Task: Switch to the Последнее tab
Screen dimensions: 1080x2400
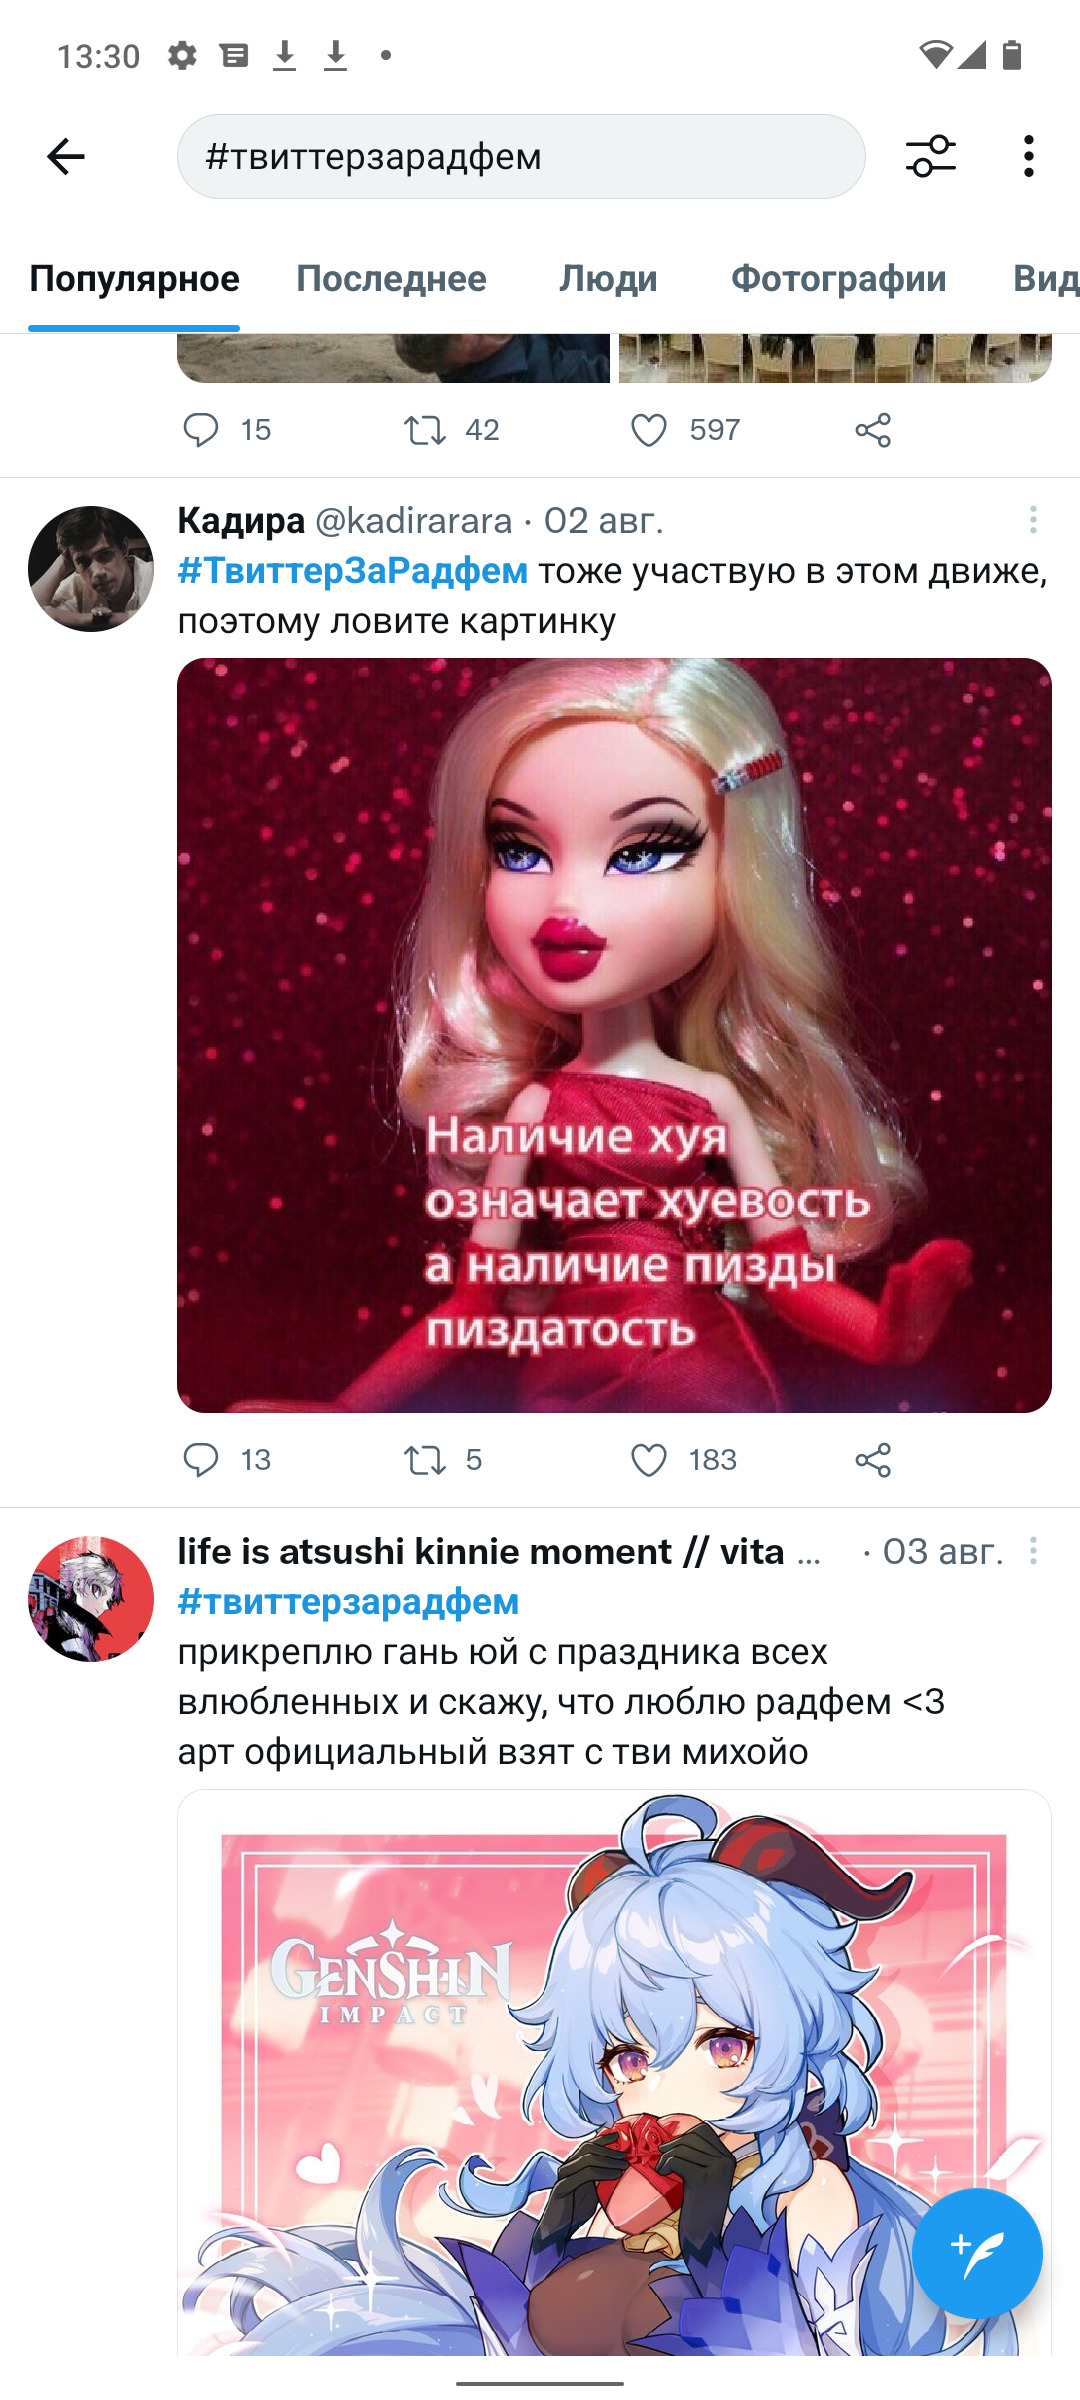Action: pos(391,278)
